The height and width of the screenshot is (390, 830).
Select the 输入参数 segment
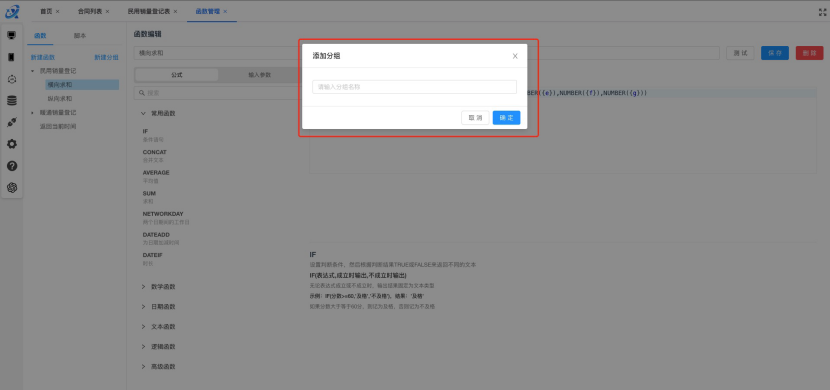[259, 75]
